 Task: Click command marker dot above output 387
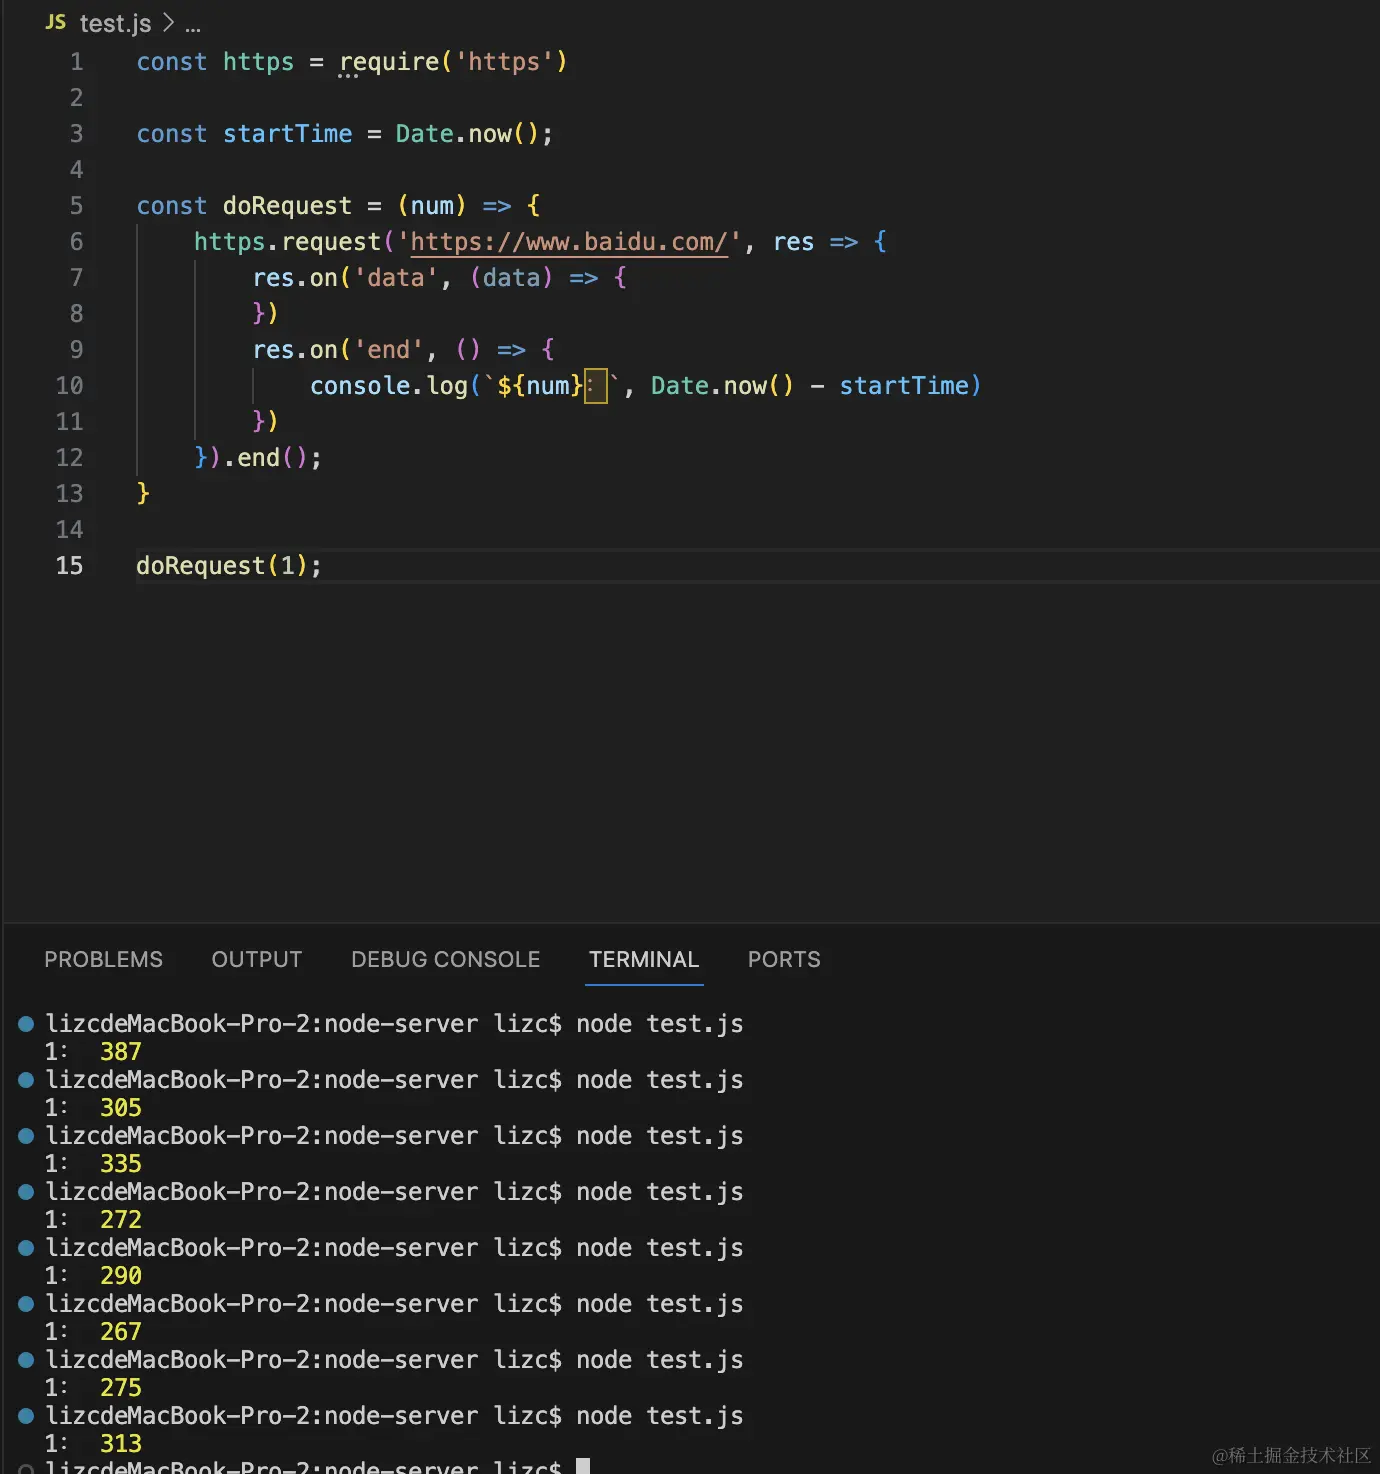coord(26,1023)
